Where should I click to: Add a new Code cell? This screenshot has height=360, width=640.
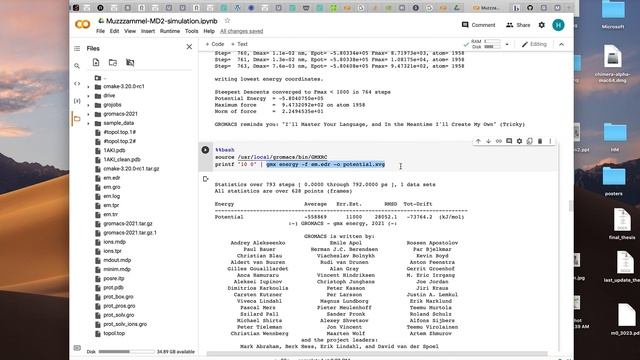click(x=215, y=44)
